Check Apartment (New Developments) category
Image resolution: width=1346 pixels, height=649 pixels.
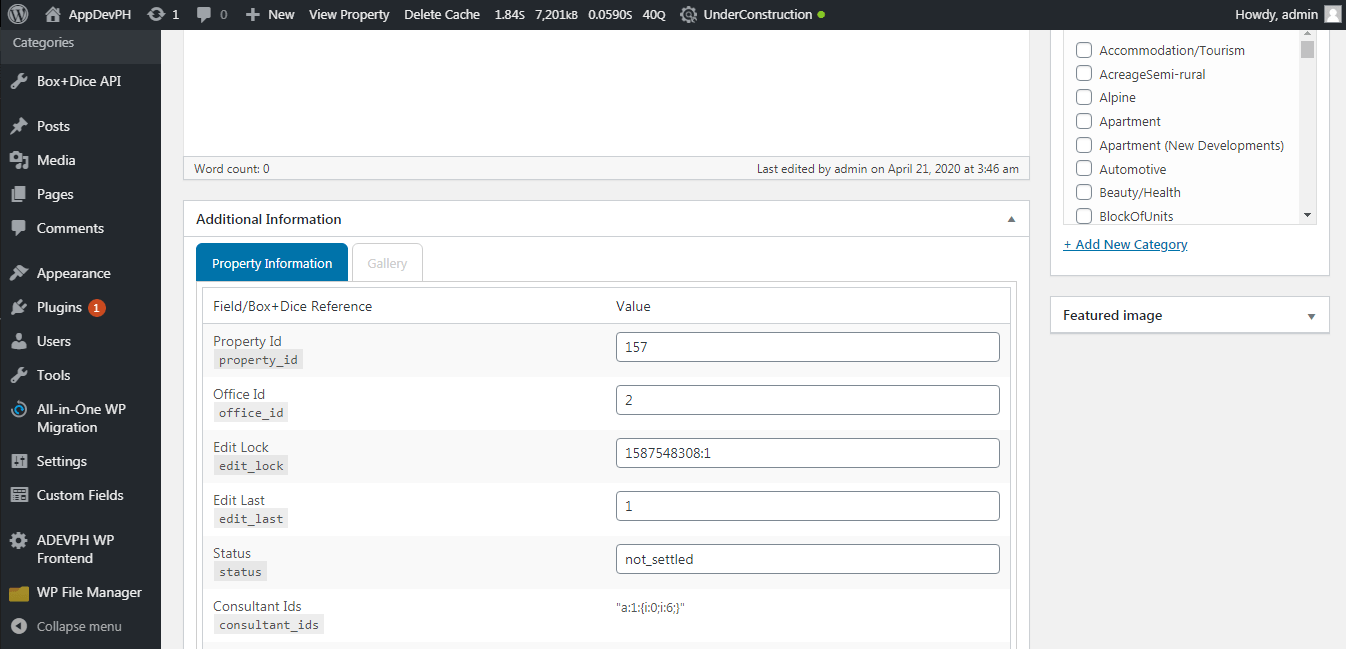coord(1083,145)
